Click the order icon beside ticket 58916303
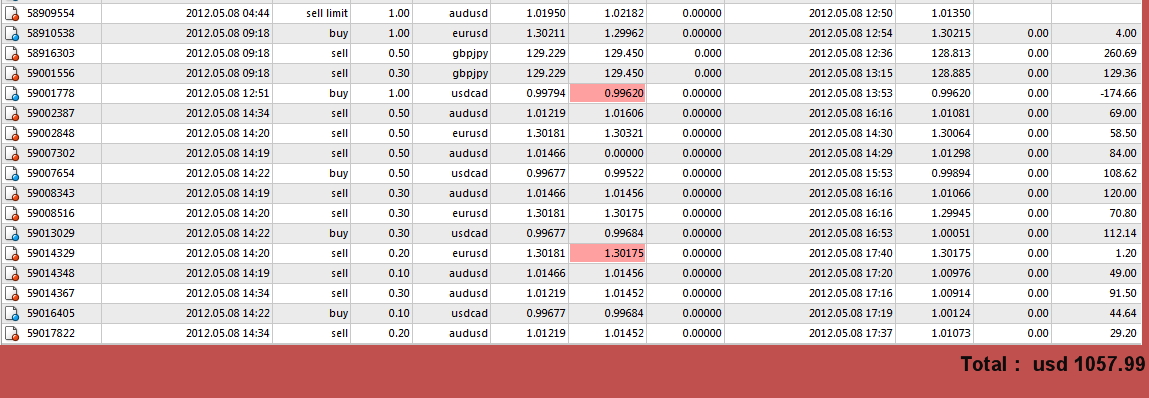This screenshot has height=398, width=1149. coord(12,54)
